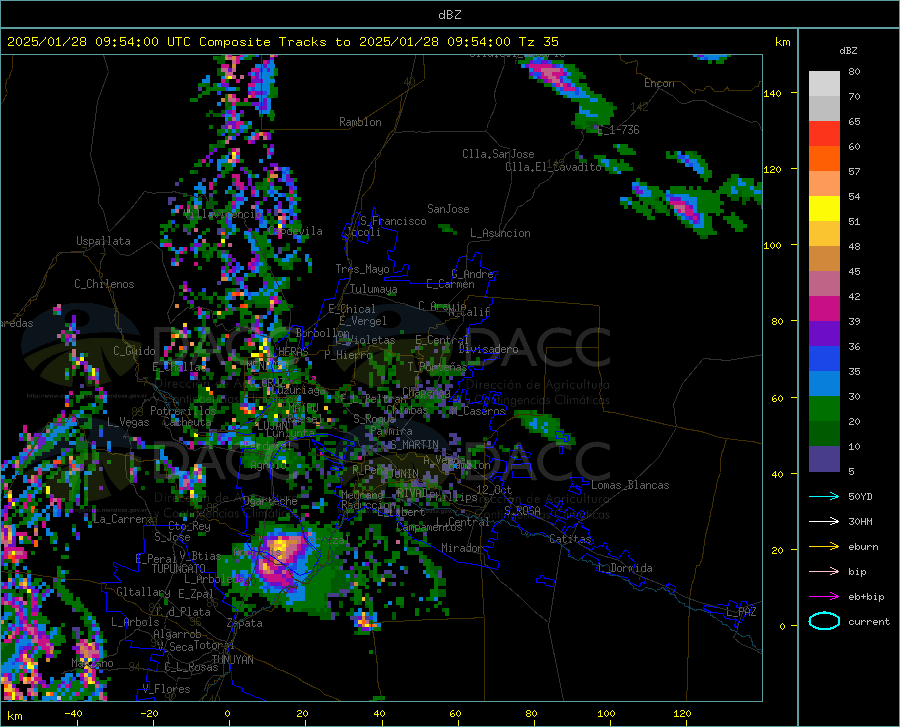
Task: Click the 'Tres_Mayo' map label
Action: coord(362,269)
